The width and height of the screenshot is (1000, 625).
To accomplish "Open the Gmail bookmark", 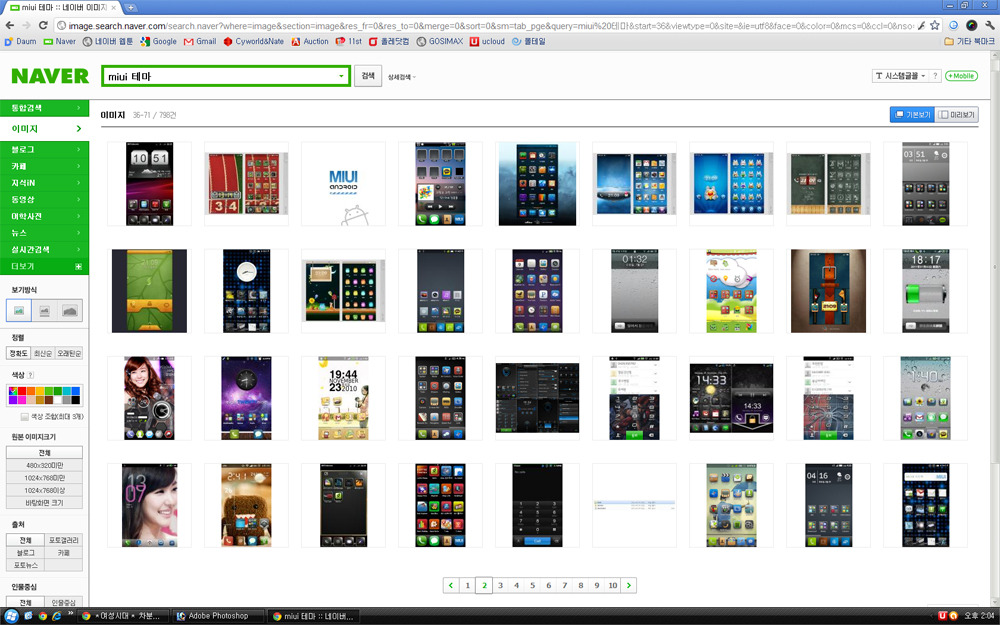I will coord(200,41).
